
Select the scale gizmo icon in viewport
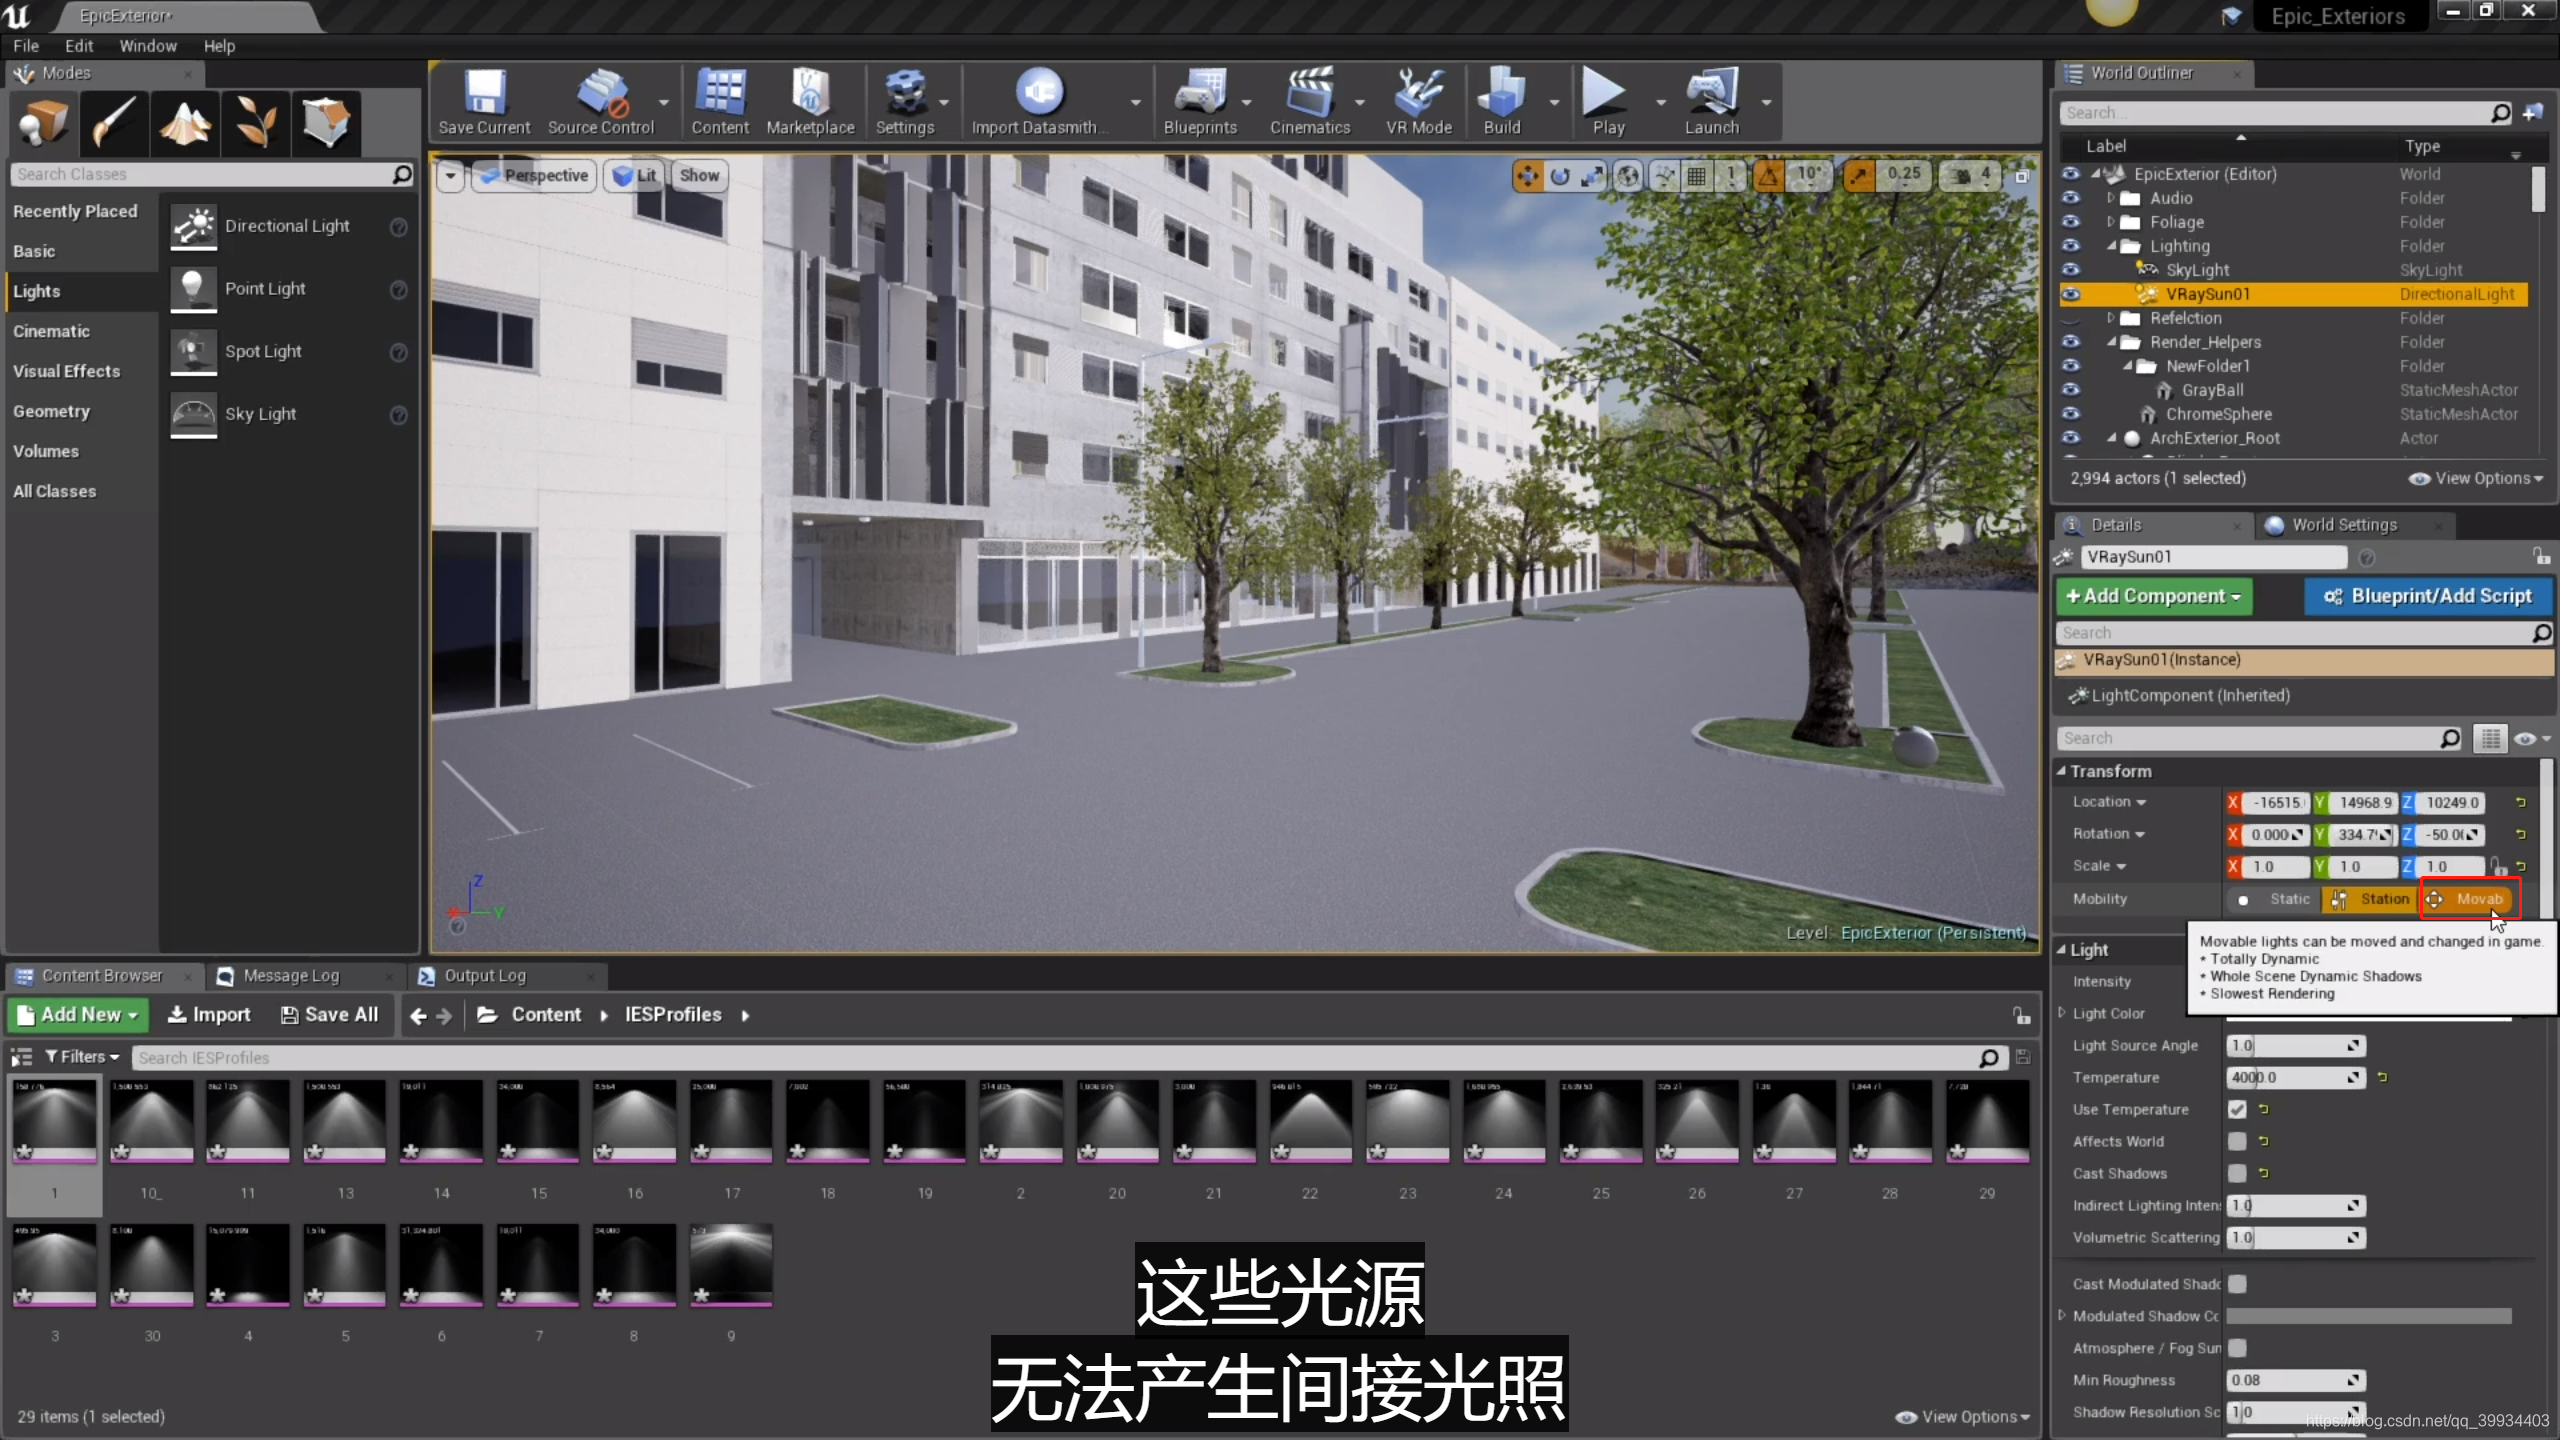tap(1591, 176)
